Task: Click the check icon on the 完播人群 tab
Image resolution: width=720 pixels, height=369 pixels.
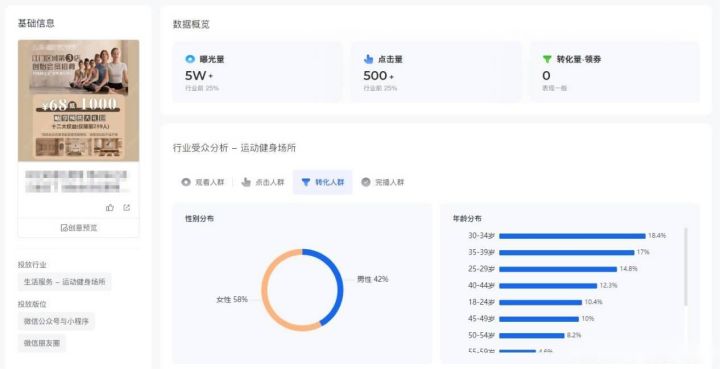Action: (x=366, y=182)
